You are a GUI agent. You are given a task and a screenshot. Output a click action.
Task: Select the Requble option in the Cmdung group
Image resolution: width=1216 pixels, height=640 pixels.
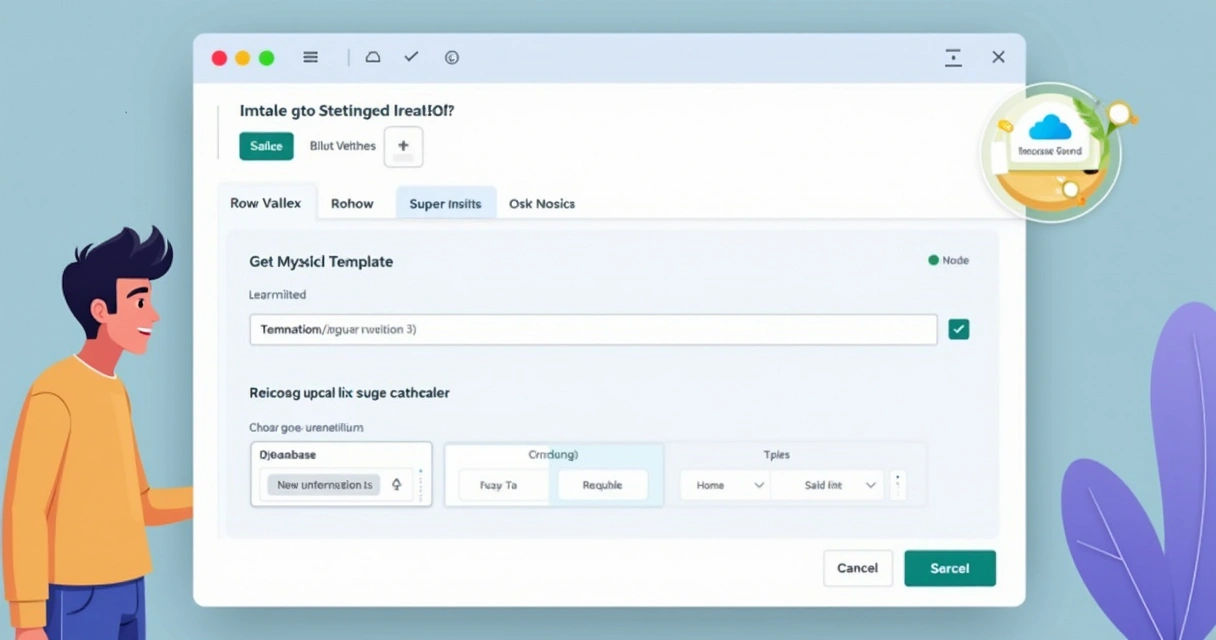click(x=603, y=484)
